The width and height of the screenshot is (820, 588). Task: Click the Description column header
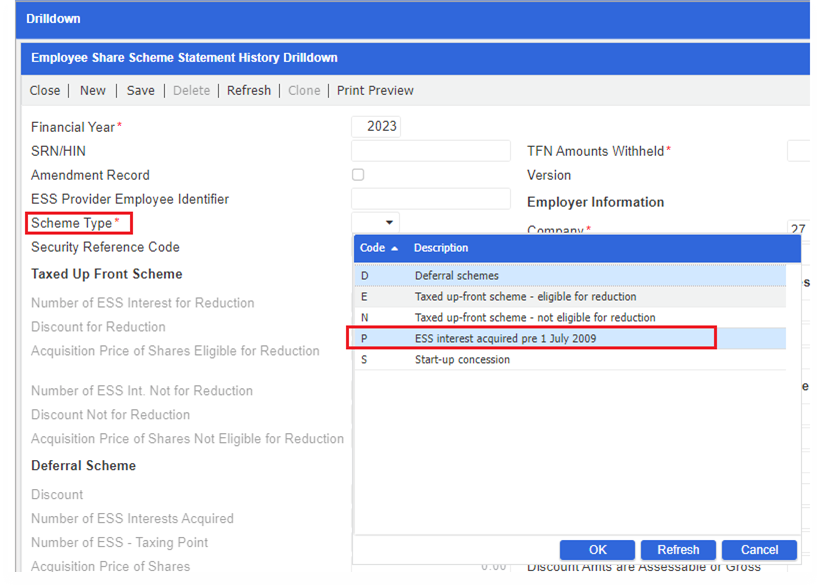(441, 248)
